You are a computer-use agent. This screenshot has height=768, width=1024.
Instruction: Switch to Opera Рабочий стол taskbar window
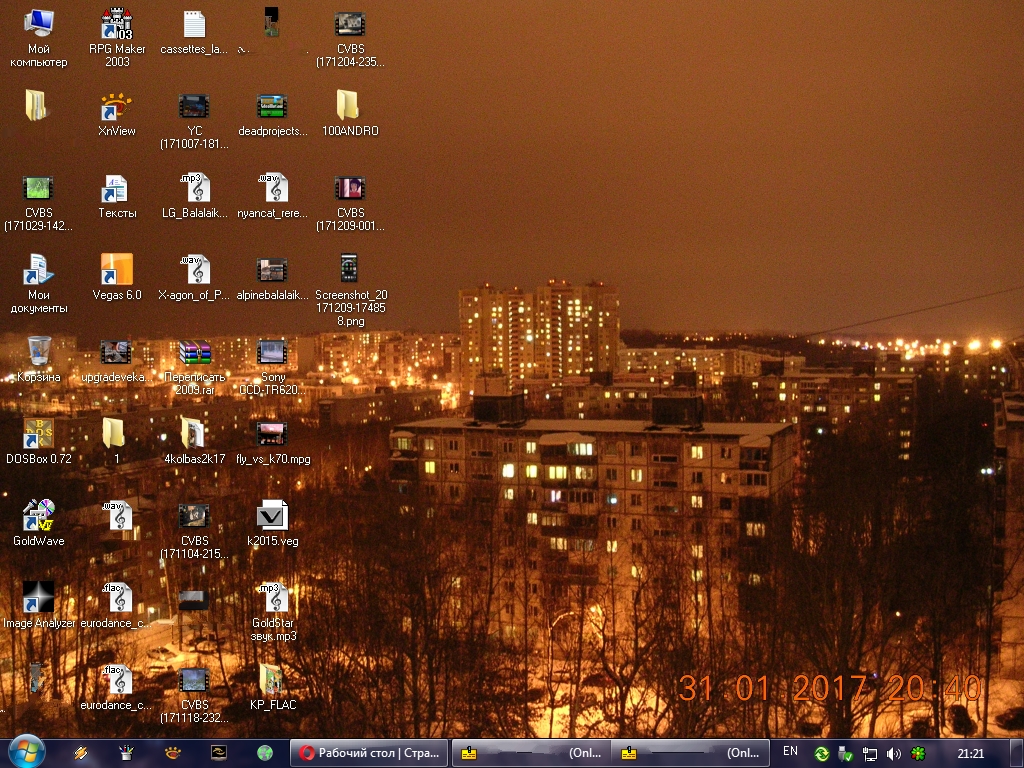(x=369, y=753)
